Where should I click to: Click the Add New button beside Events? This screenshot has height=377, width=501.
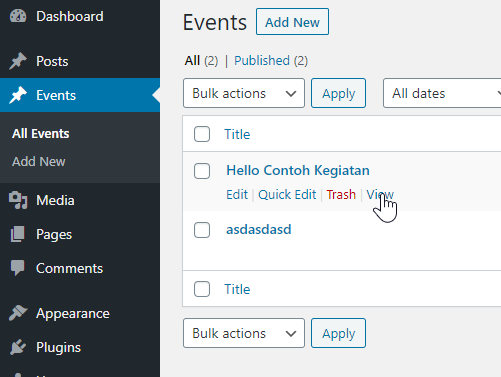(x=292, y=22)
